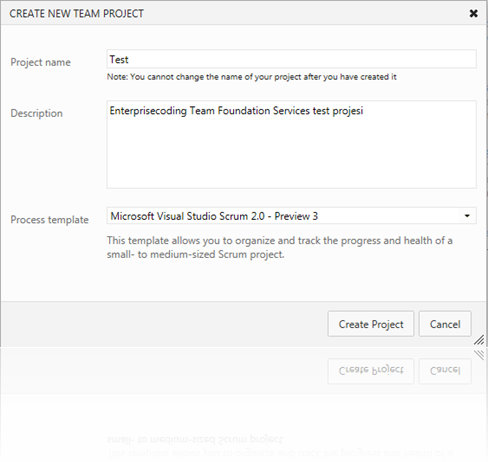
Task: Click the Create Project button
Action: tap(371, 324)
